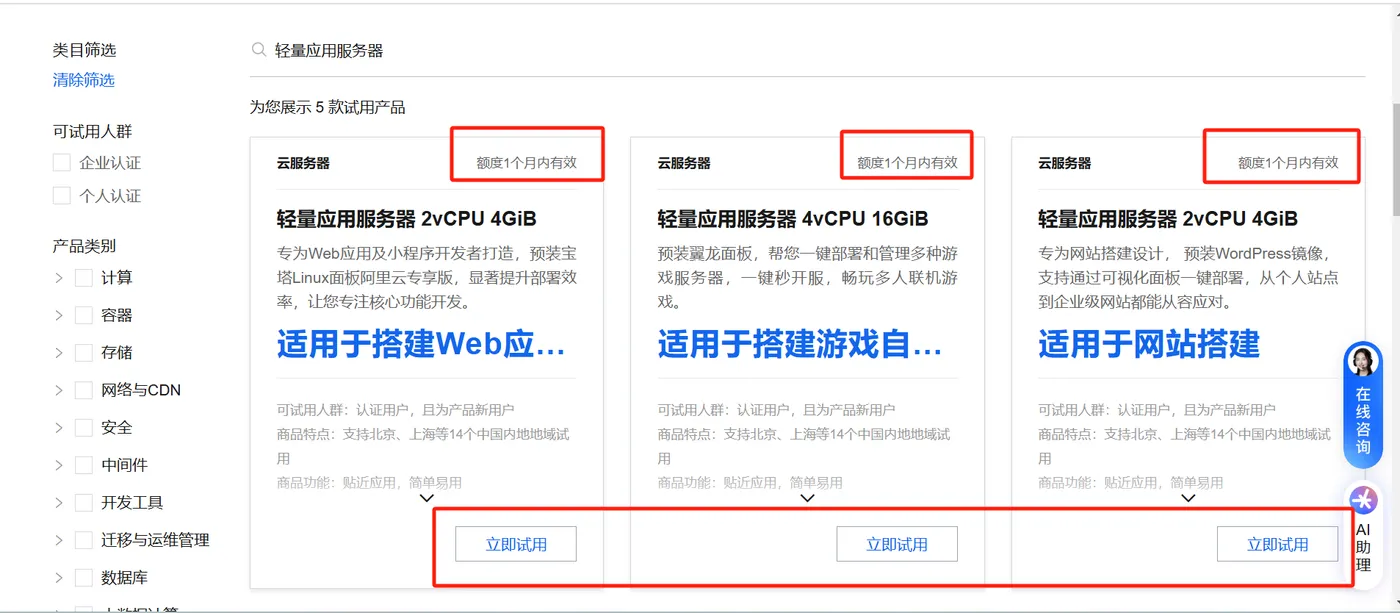Check the 容器 category checkbox

coord(84,315)
